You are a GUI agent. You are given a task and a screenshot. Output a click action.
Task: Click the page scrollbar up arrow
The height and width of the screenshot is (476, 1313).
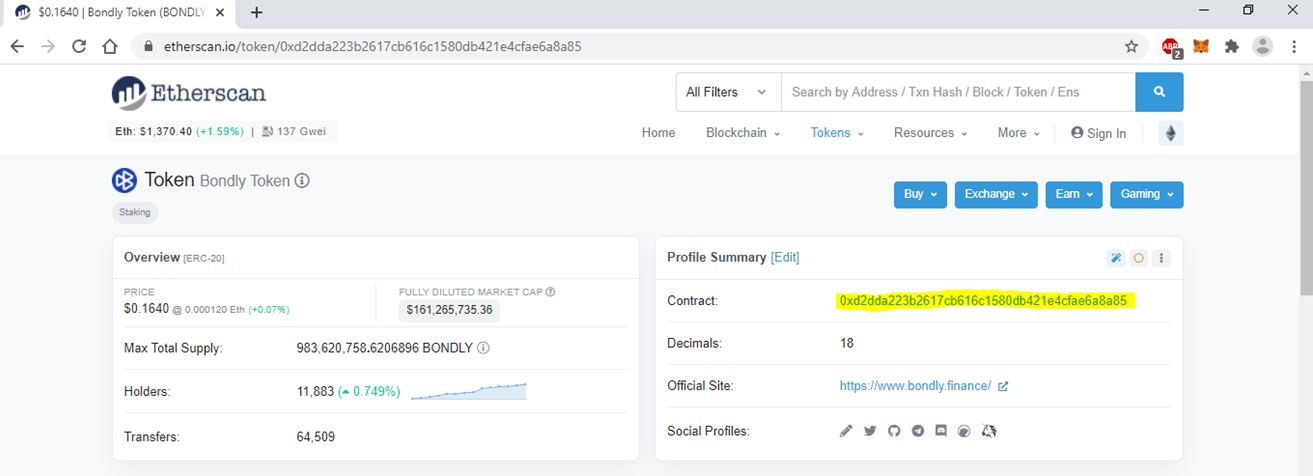click(x=1304, y=73)
